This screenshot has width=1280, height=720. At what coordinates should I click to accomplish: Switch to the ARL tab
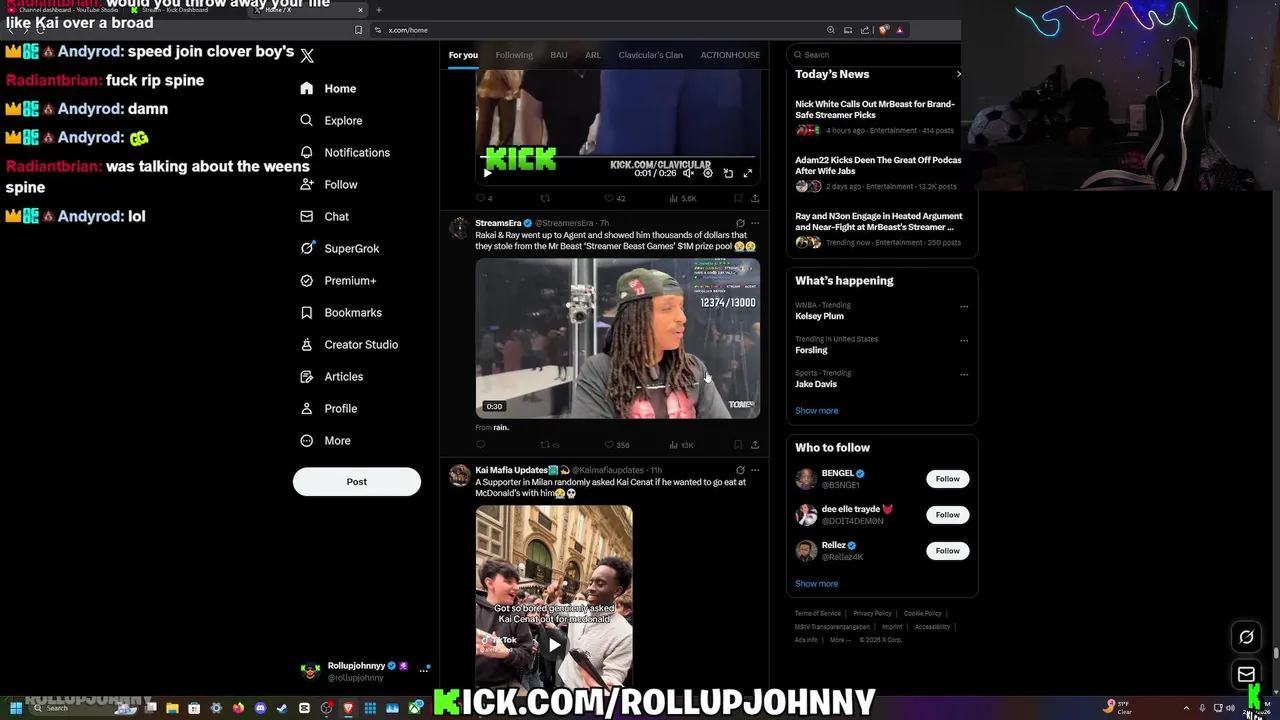tap(593, 55)
